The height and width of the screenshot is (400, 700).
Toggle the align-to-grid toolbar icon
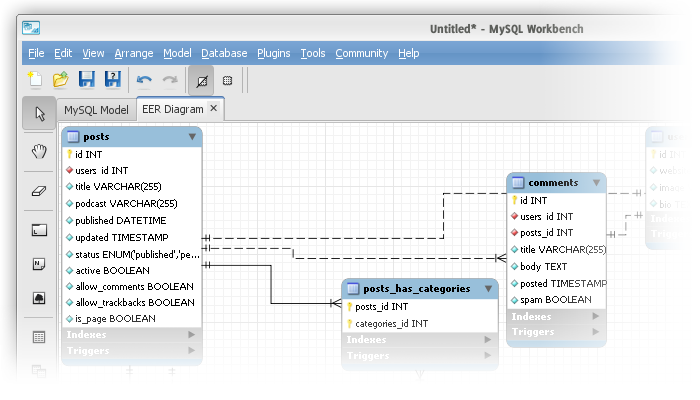coord(228,81)
